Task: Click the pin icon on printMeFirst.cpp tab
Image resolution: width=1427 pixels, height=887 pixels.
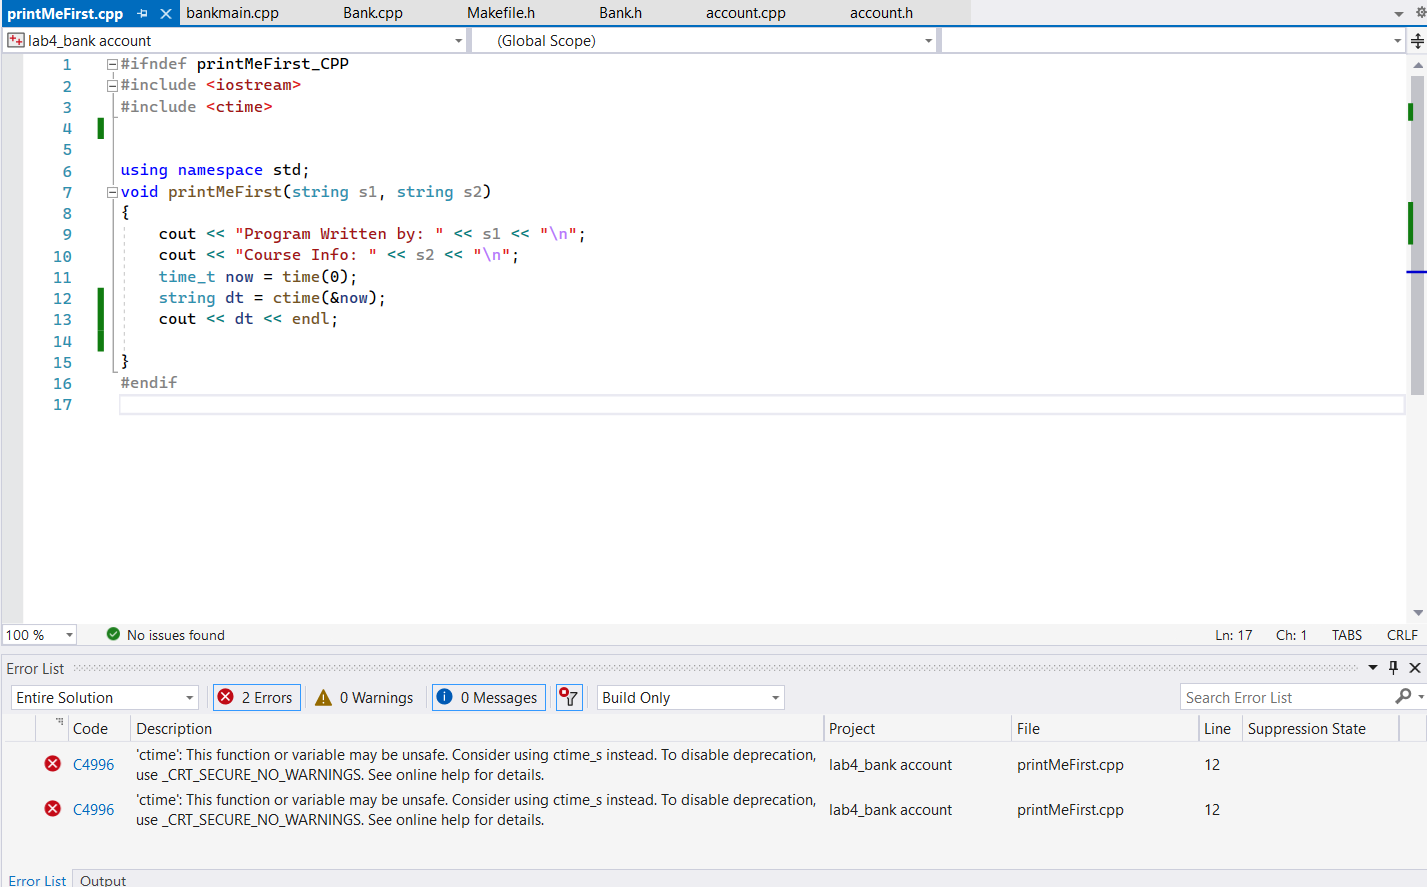Action: pyautogui.click(x=142, y=14)
